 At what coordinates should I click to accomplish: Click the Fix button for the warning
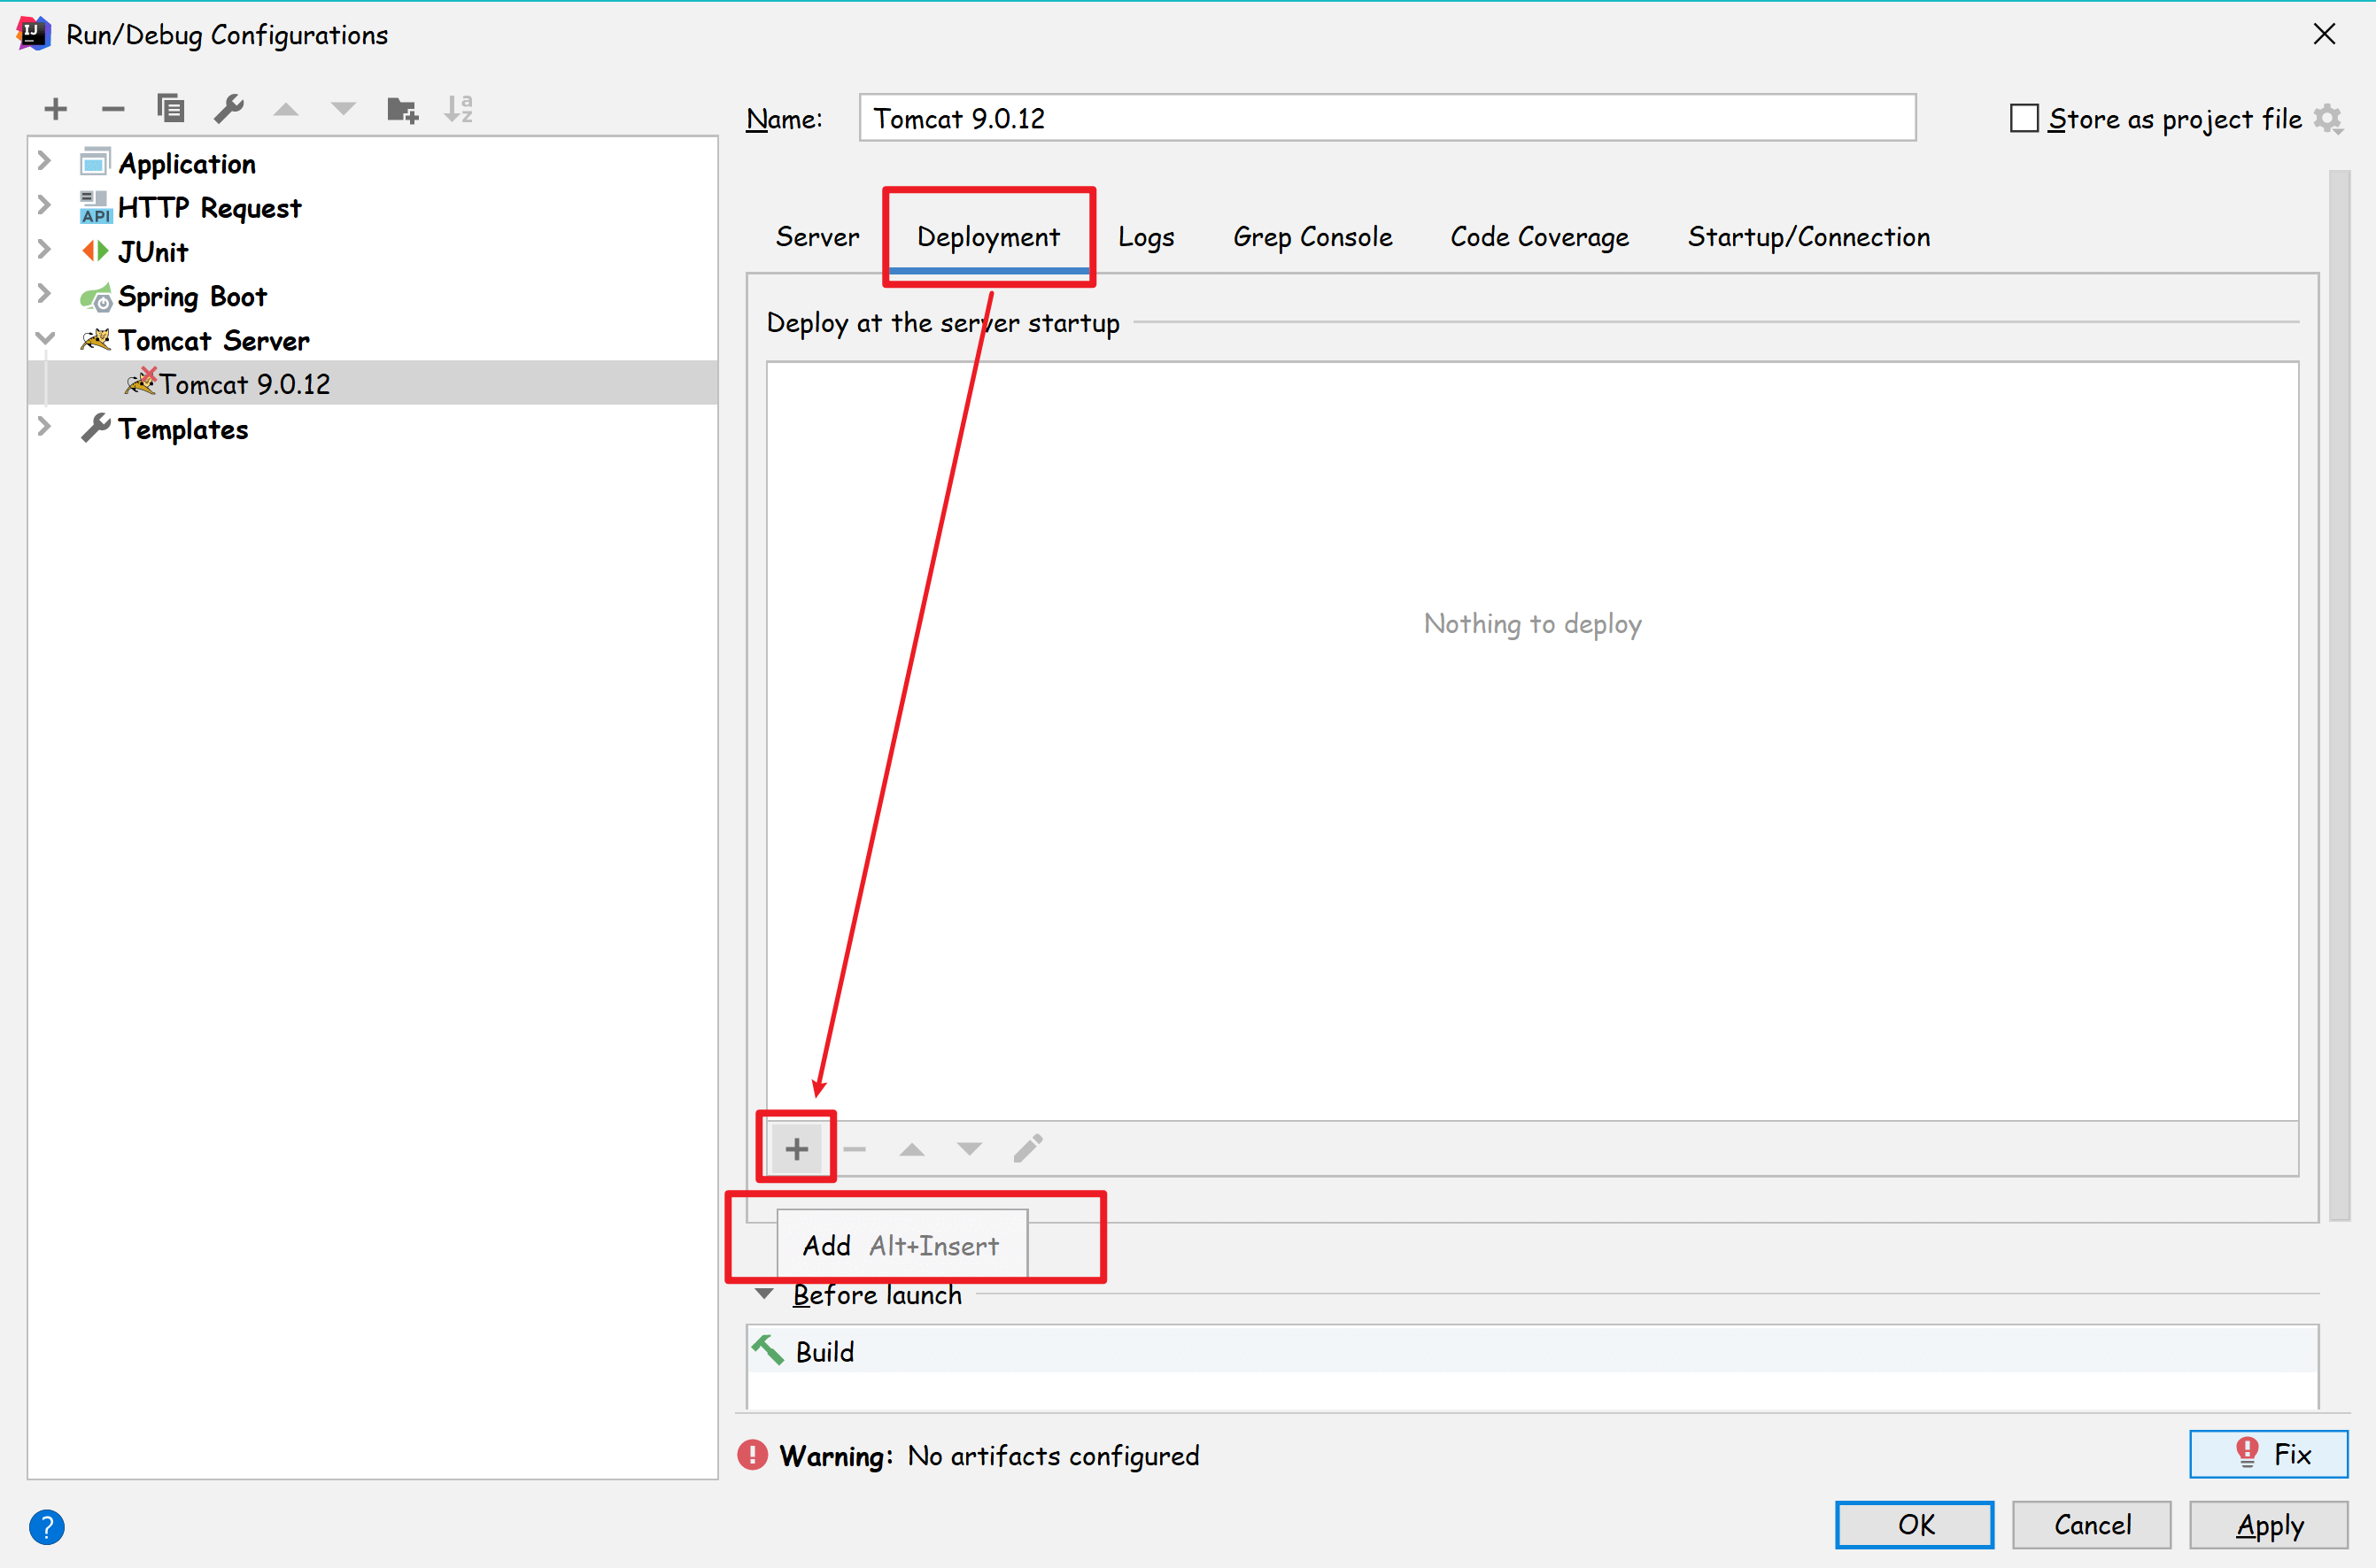coord(2268,1453)
